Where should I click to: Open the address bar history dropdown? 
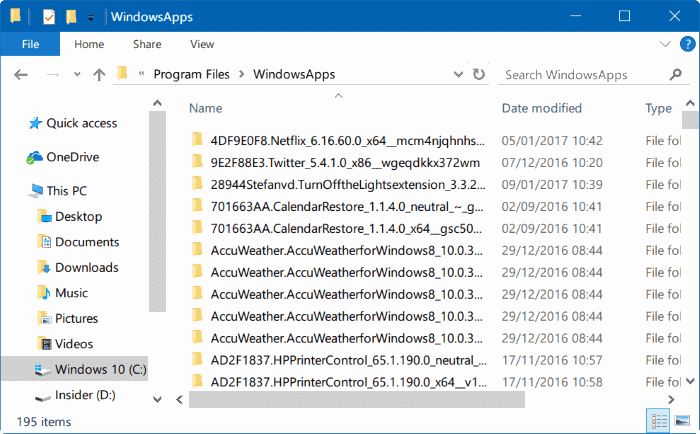point(458,75)
